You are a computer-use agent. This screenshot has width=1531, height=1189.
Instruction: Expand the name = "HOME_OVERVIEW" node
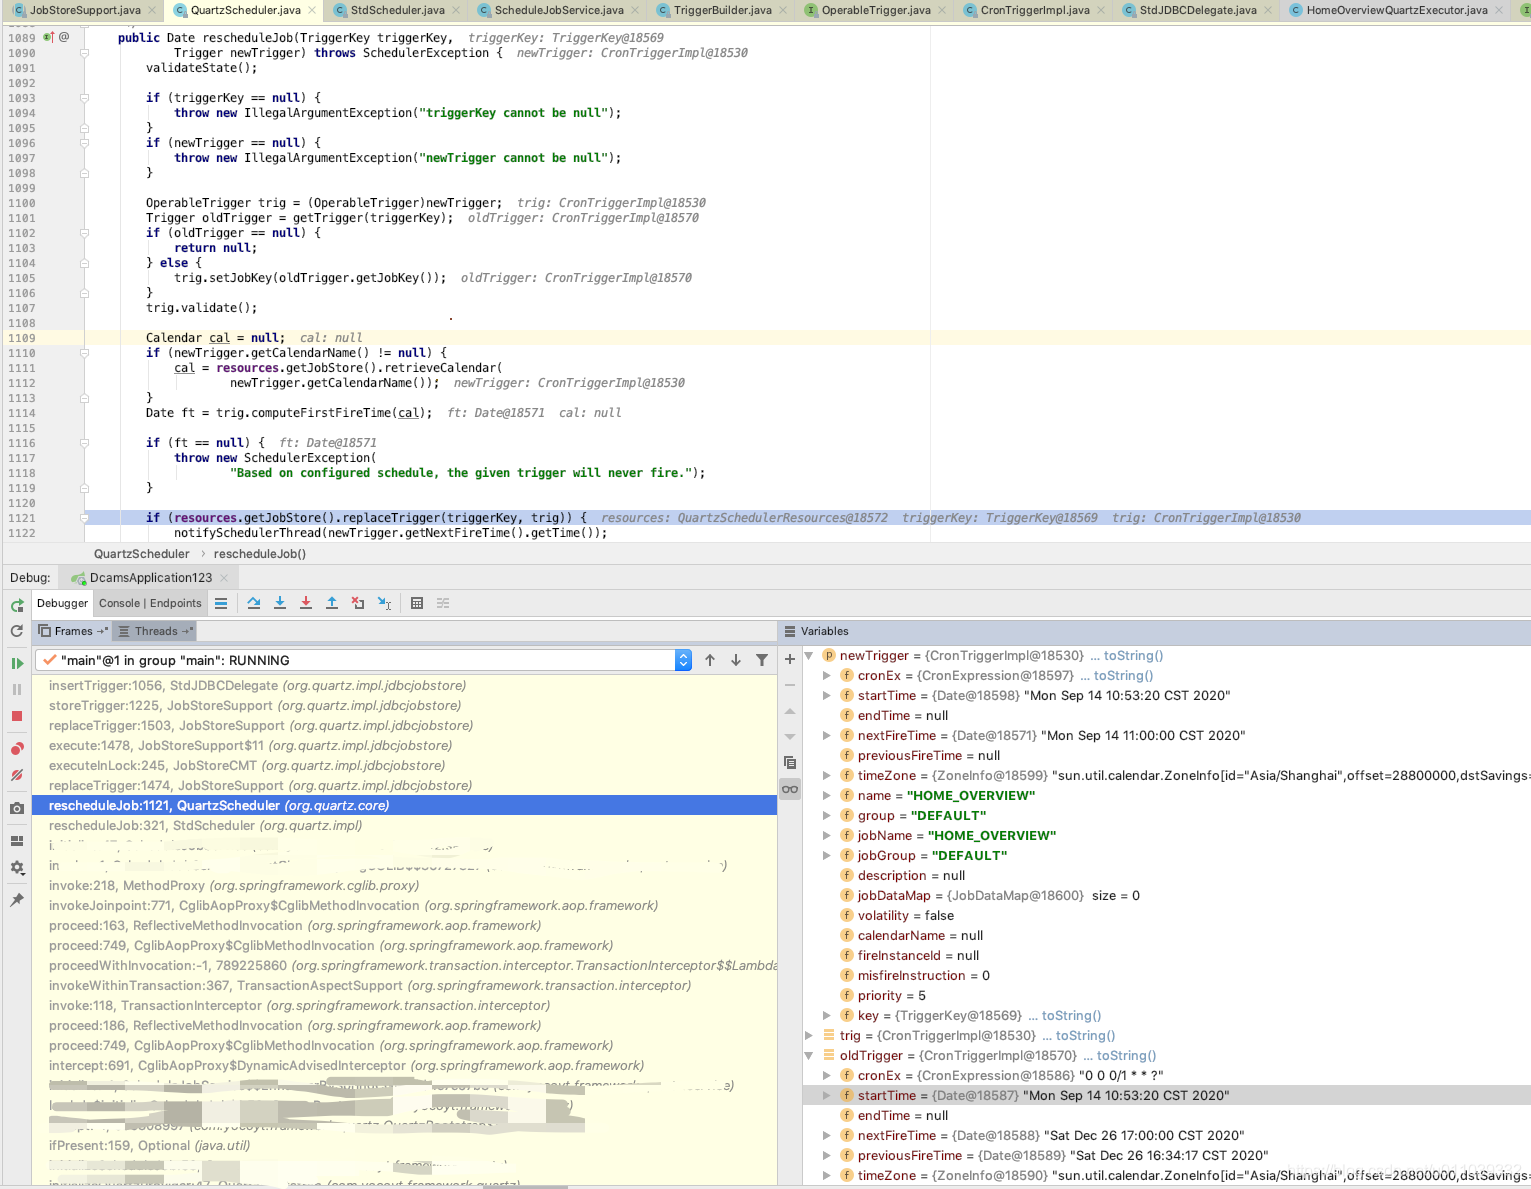(827, 795)
